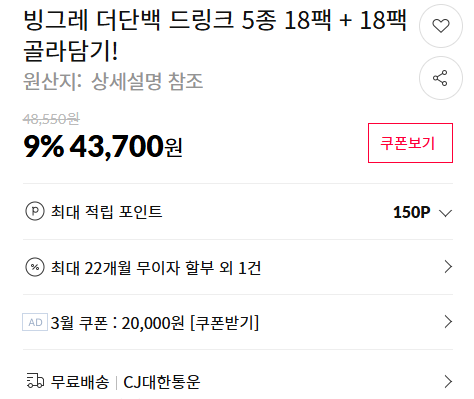
Task: Click the P point icon
Action: pyautogui.click(x=35, y=211)
